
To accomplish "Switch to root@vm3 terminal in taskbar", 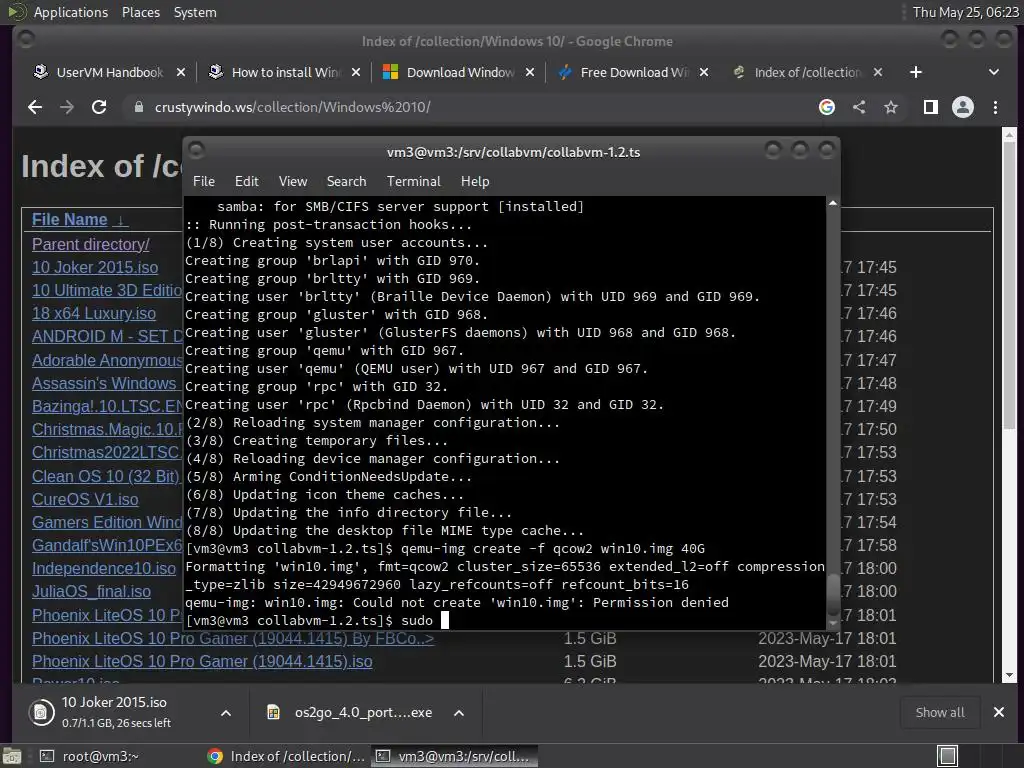I will click(89, 756).
